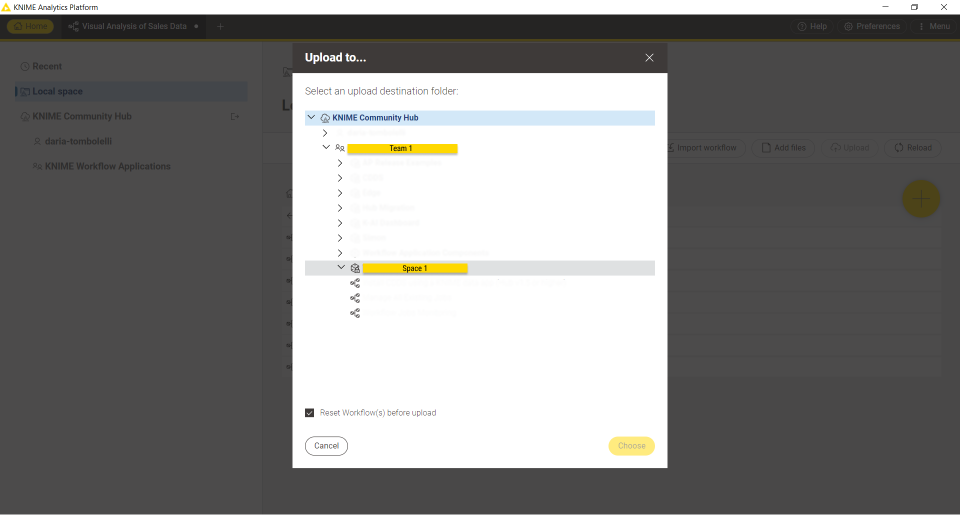Viewport: 960px width, 515px height.
Task: Collapse the KNIME Community Hub tree node
Action: [312, 118]
